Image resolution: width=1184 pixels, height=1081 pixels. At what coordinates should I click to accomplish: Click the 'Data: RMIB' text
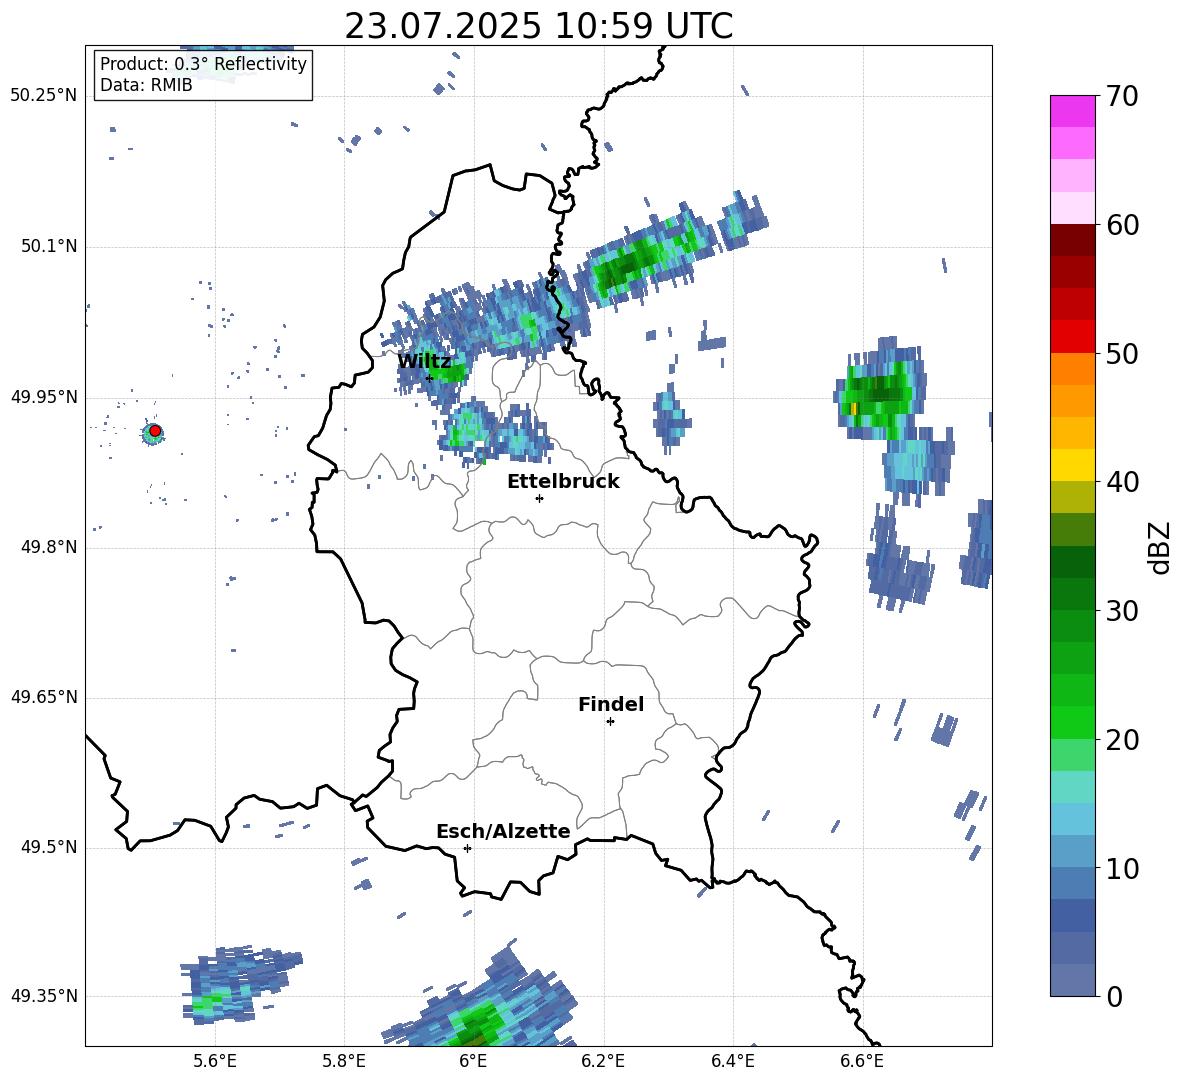[x=146, y=85]
